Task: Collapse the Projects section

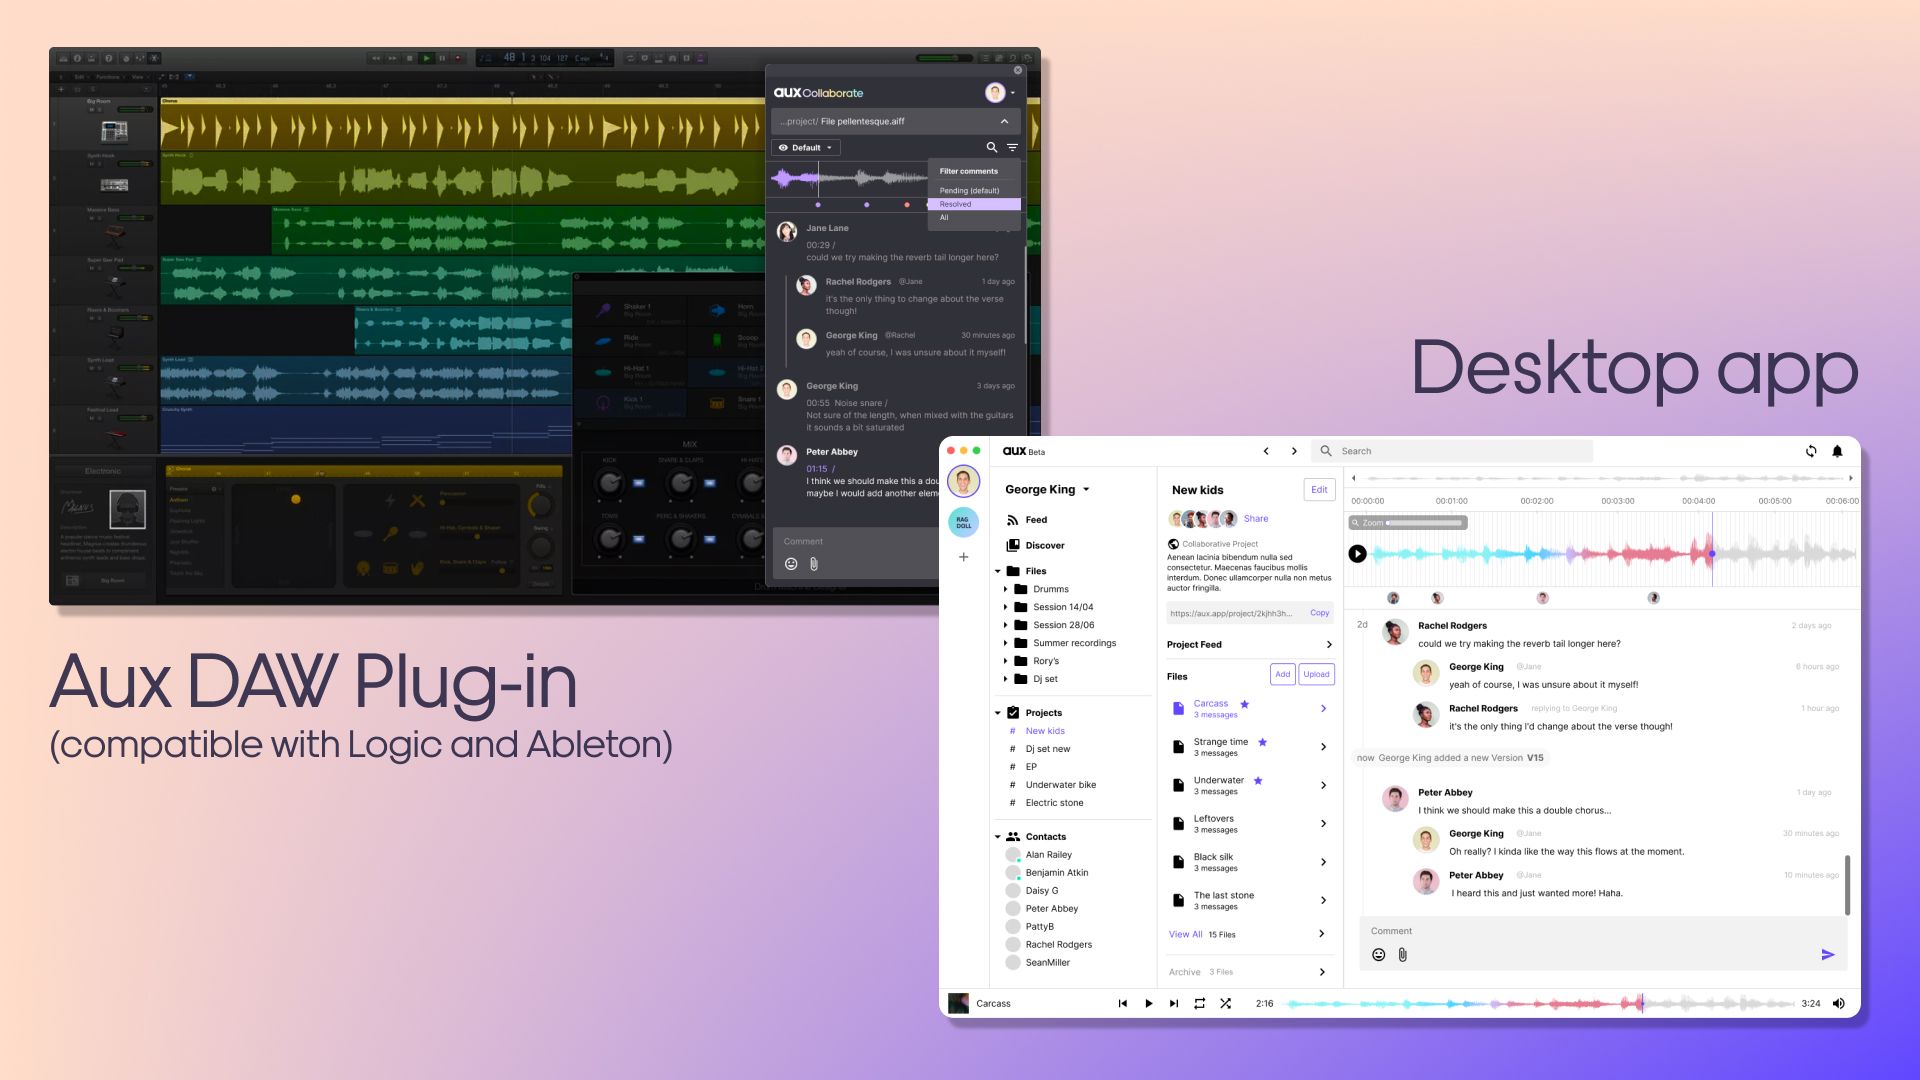Action: tap(998, 713)
